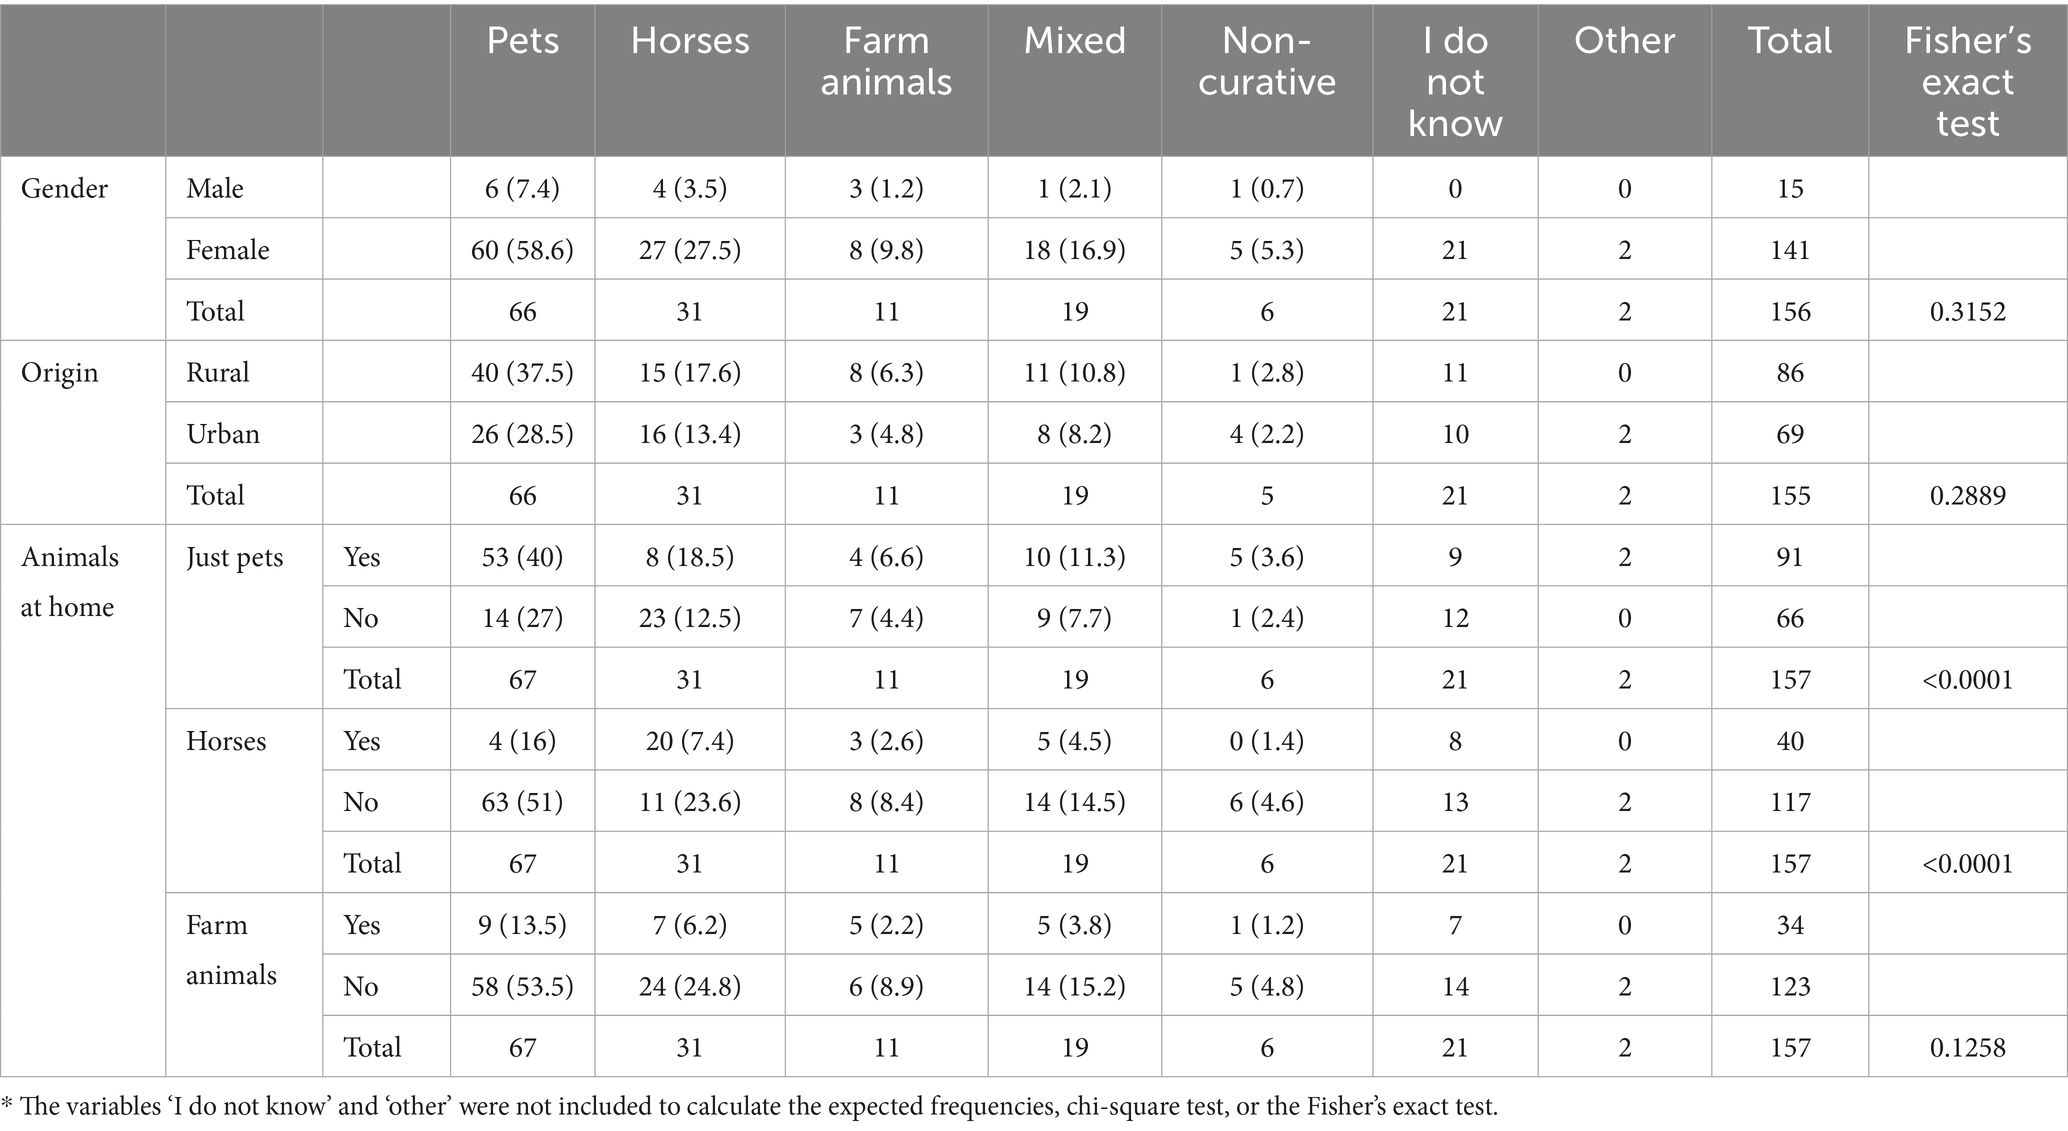Select the Rural row label
Viewport: 2068px width, 1131px height.
click(217, 372)
